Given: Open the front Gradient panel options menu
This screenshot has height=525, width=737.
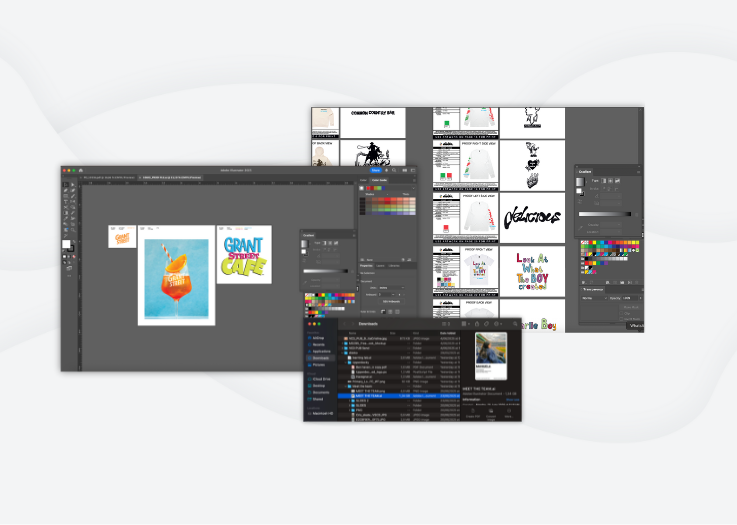Looking at the screenshot, I should click(353, 235).
